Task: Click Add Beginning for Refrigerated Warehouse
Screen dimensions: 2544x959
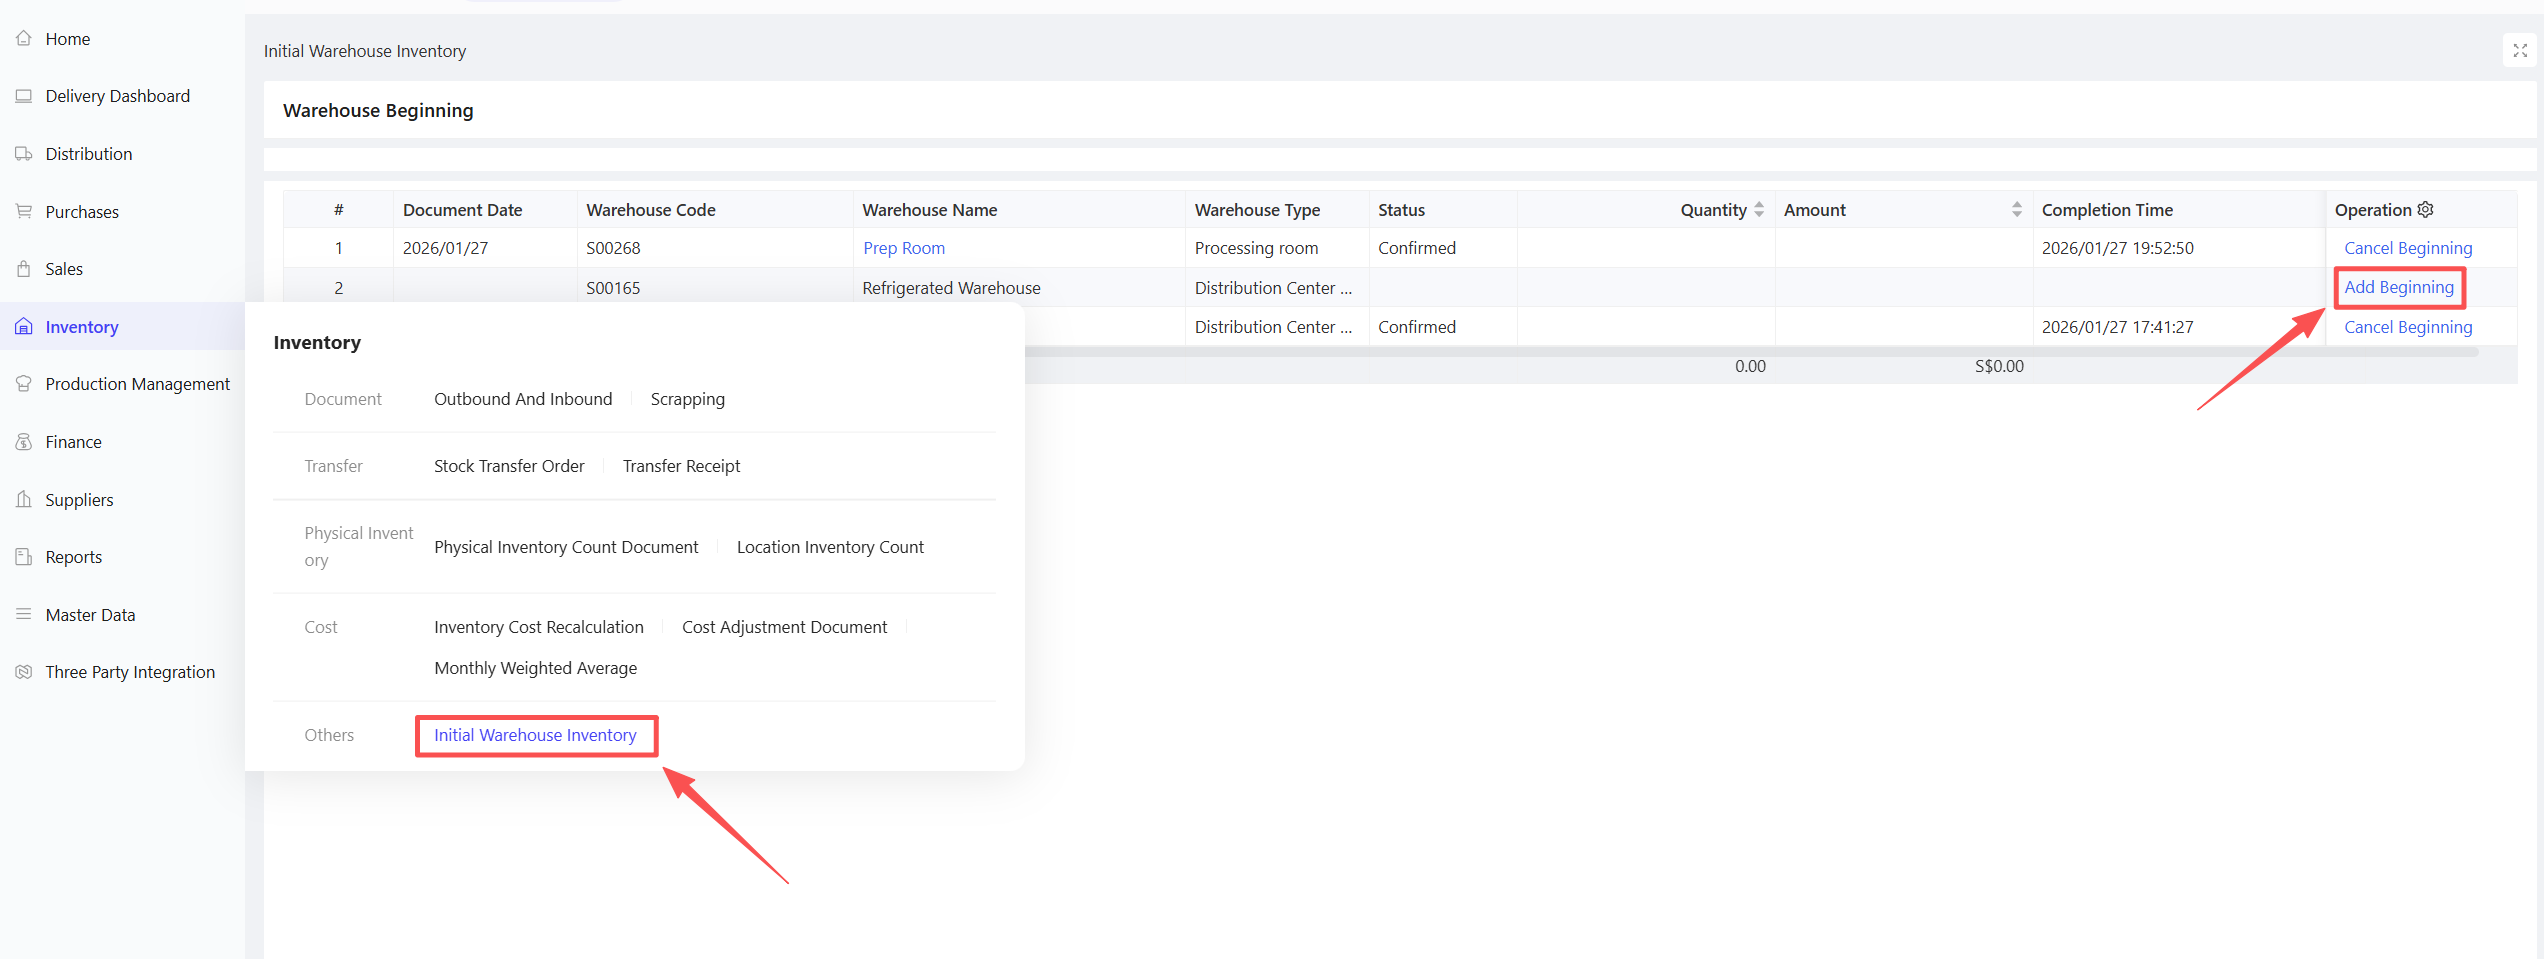Action: pos(2398,288)
